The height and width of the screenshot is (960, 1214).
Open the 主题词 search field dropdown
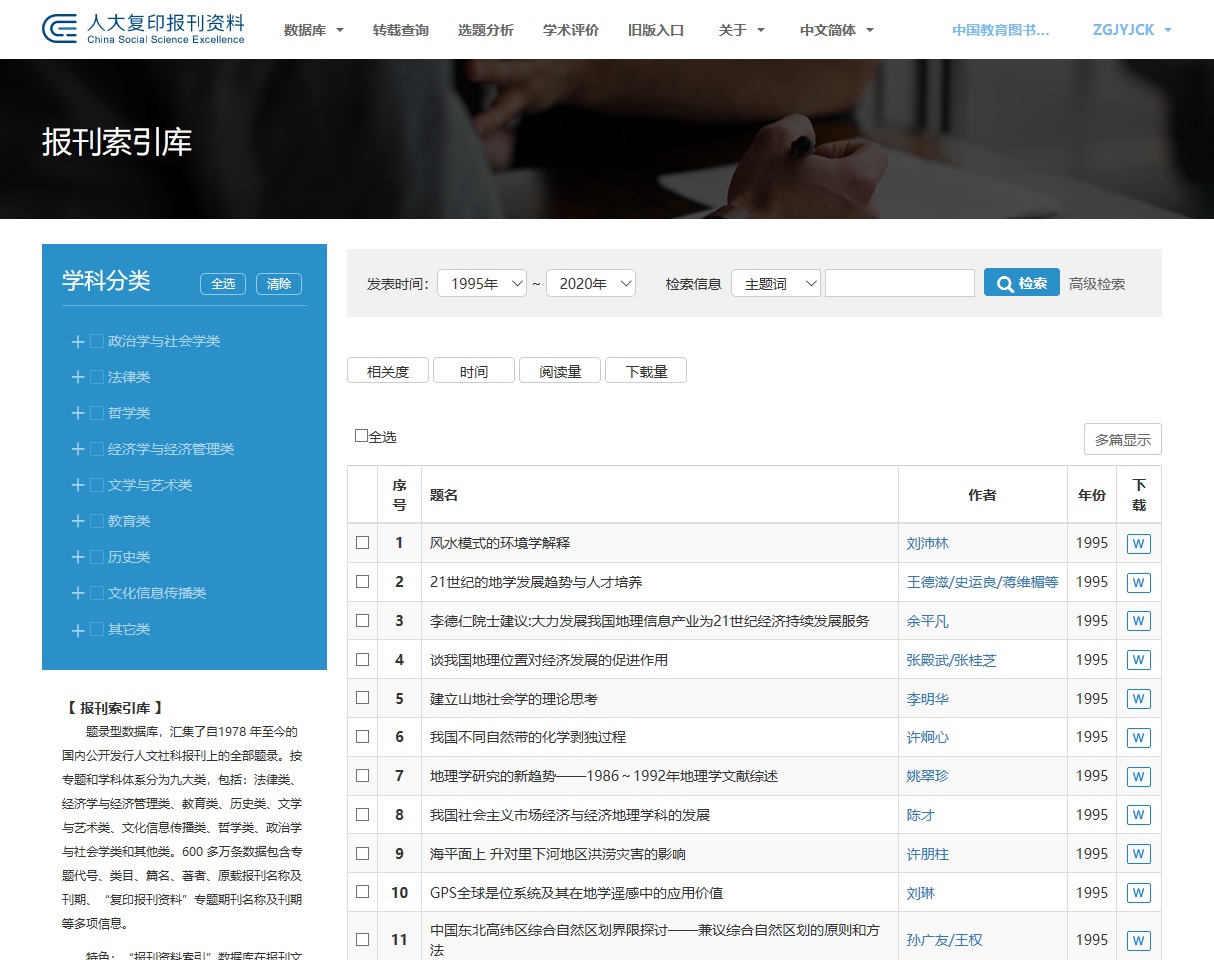point(776,284)
